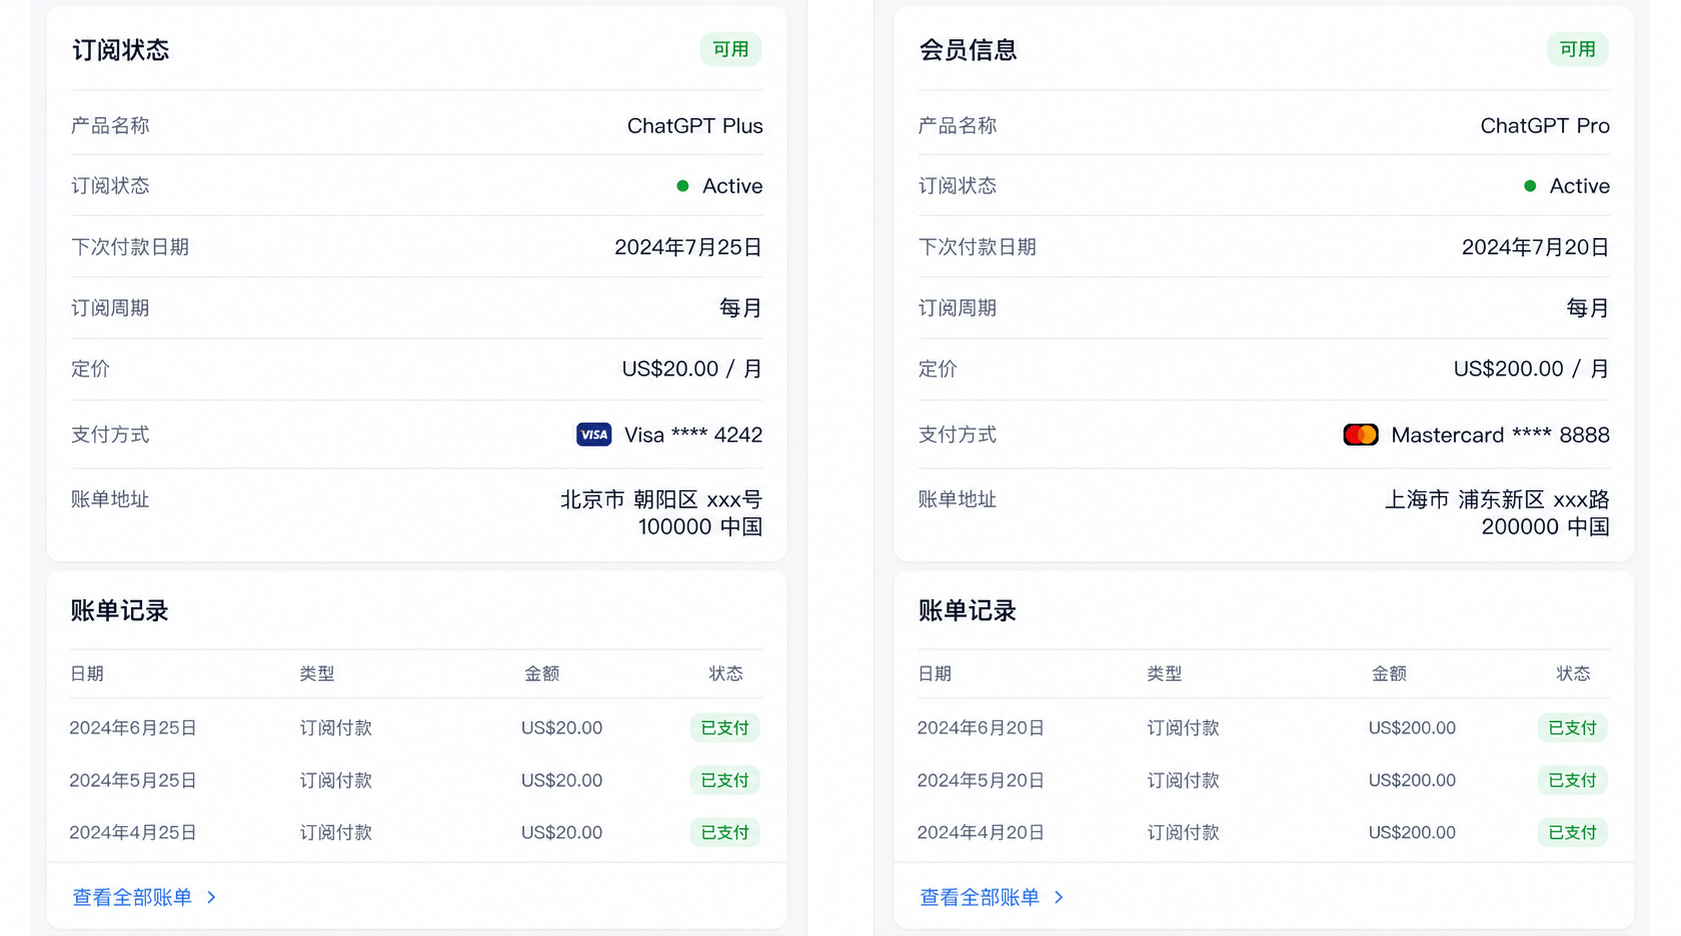Click 已支付 badge for 2024年5月25日
Screen dimensions: 1681x936
tap(725, 780)
